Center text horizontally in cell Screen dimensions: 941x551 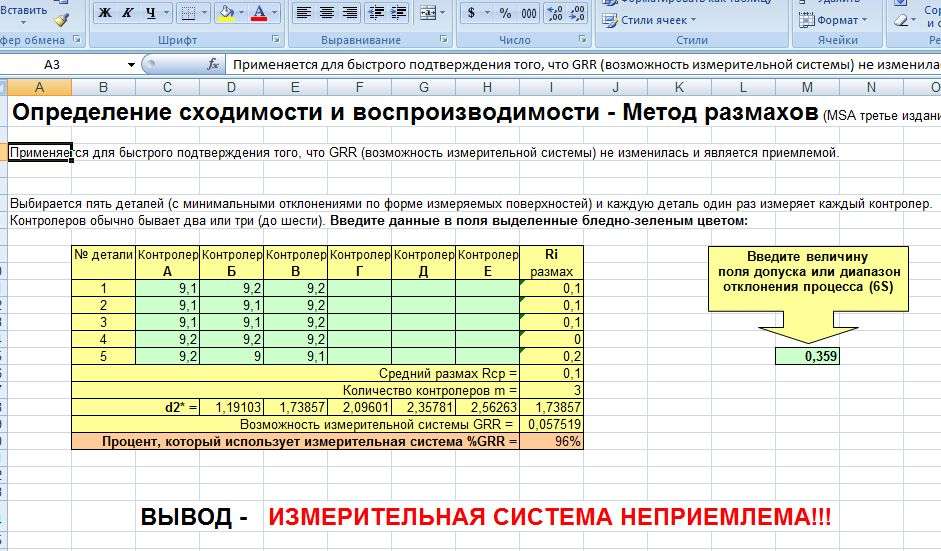(x=327, y=13)
